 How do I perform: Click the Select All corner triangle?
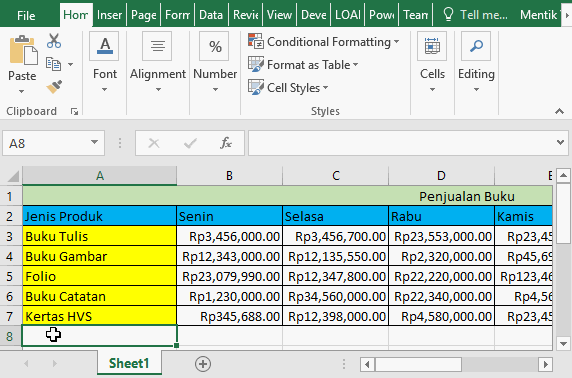(13, 176)
